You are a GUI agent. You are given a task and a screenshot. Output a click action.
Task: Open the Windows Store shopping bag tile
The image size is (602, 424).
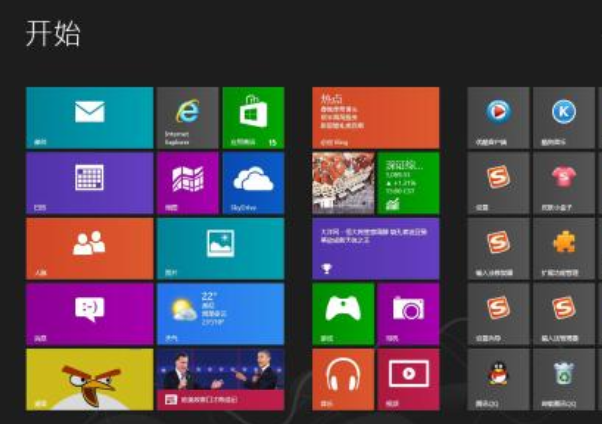[253, 118]
